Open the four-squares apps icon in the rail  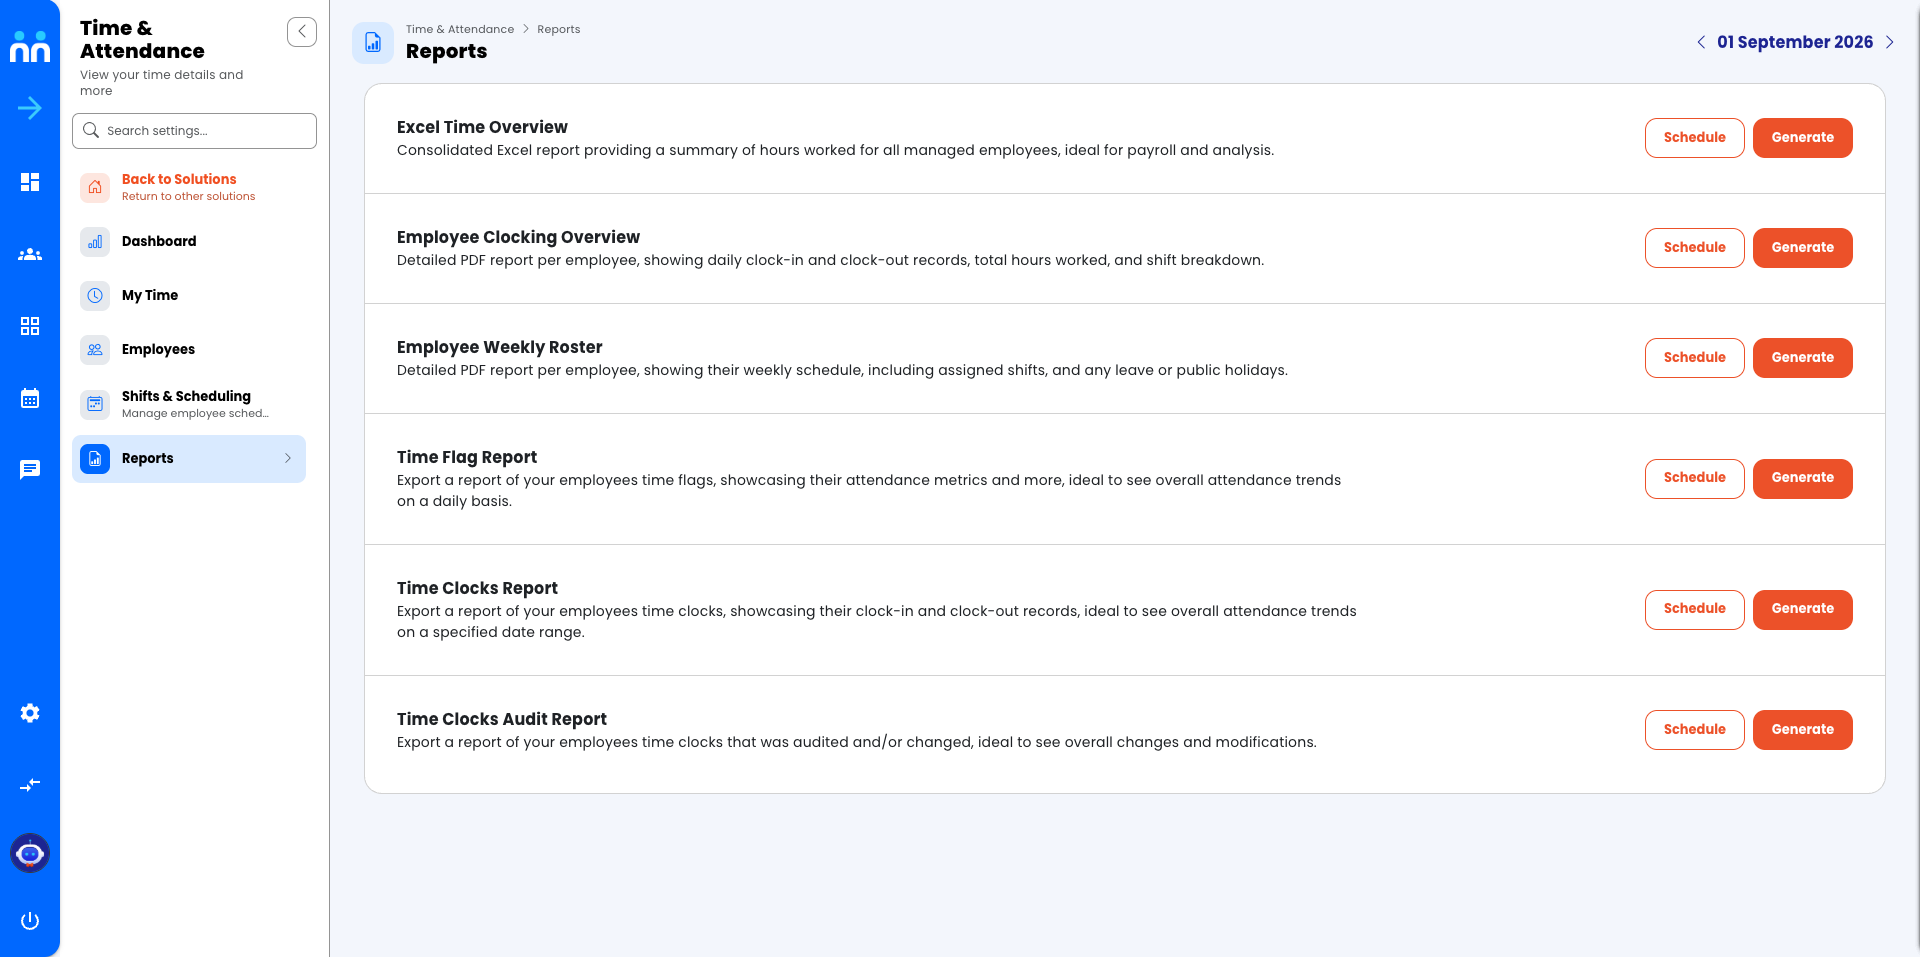pos(30,326)
